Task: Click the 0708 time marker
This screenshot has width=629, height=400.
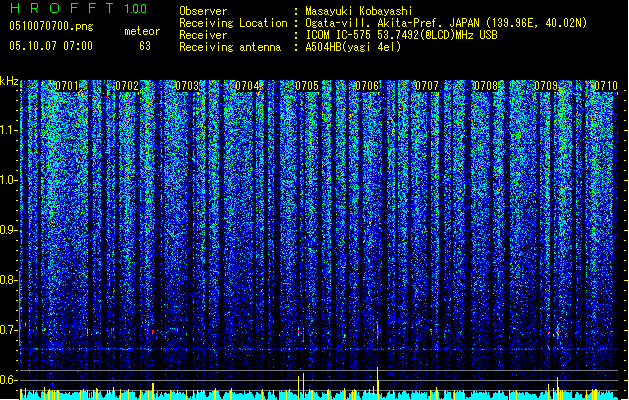Action: pyautogui.click(x=486, y=86)
